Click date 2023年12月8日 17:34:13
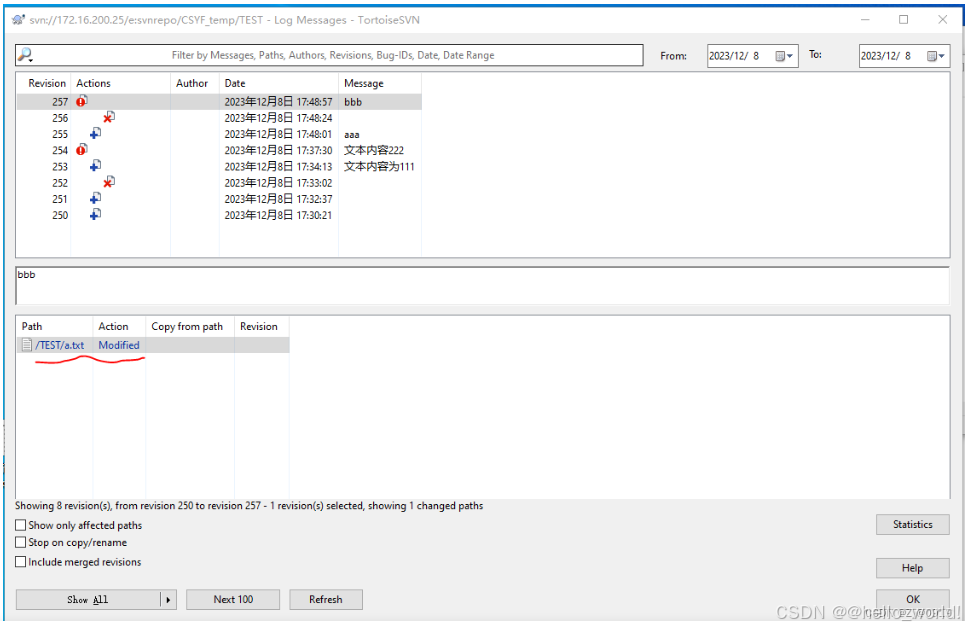 [278, 166]
